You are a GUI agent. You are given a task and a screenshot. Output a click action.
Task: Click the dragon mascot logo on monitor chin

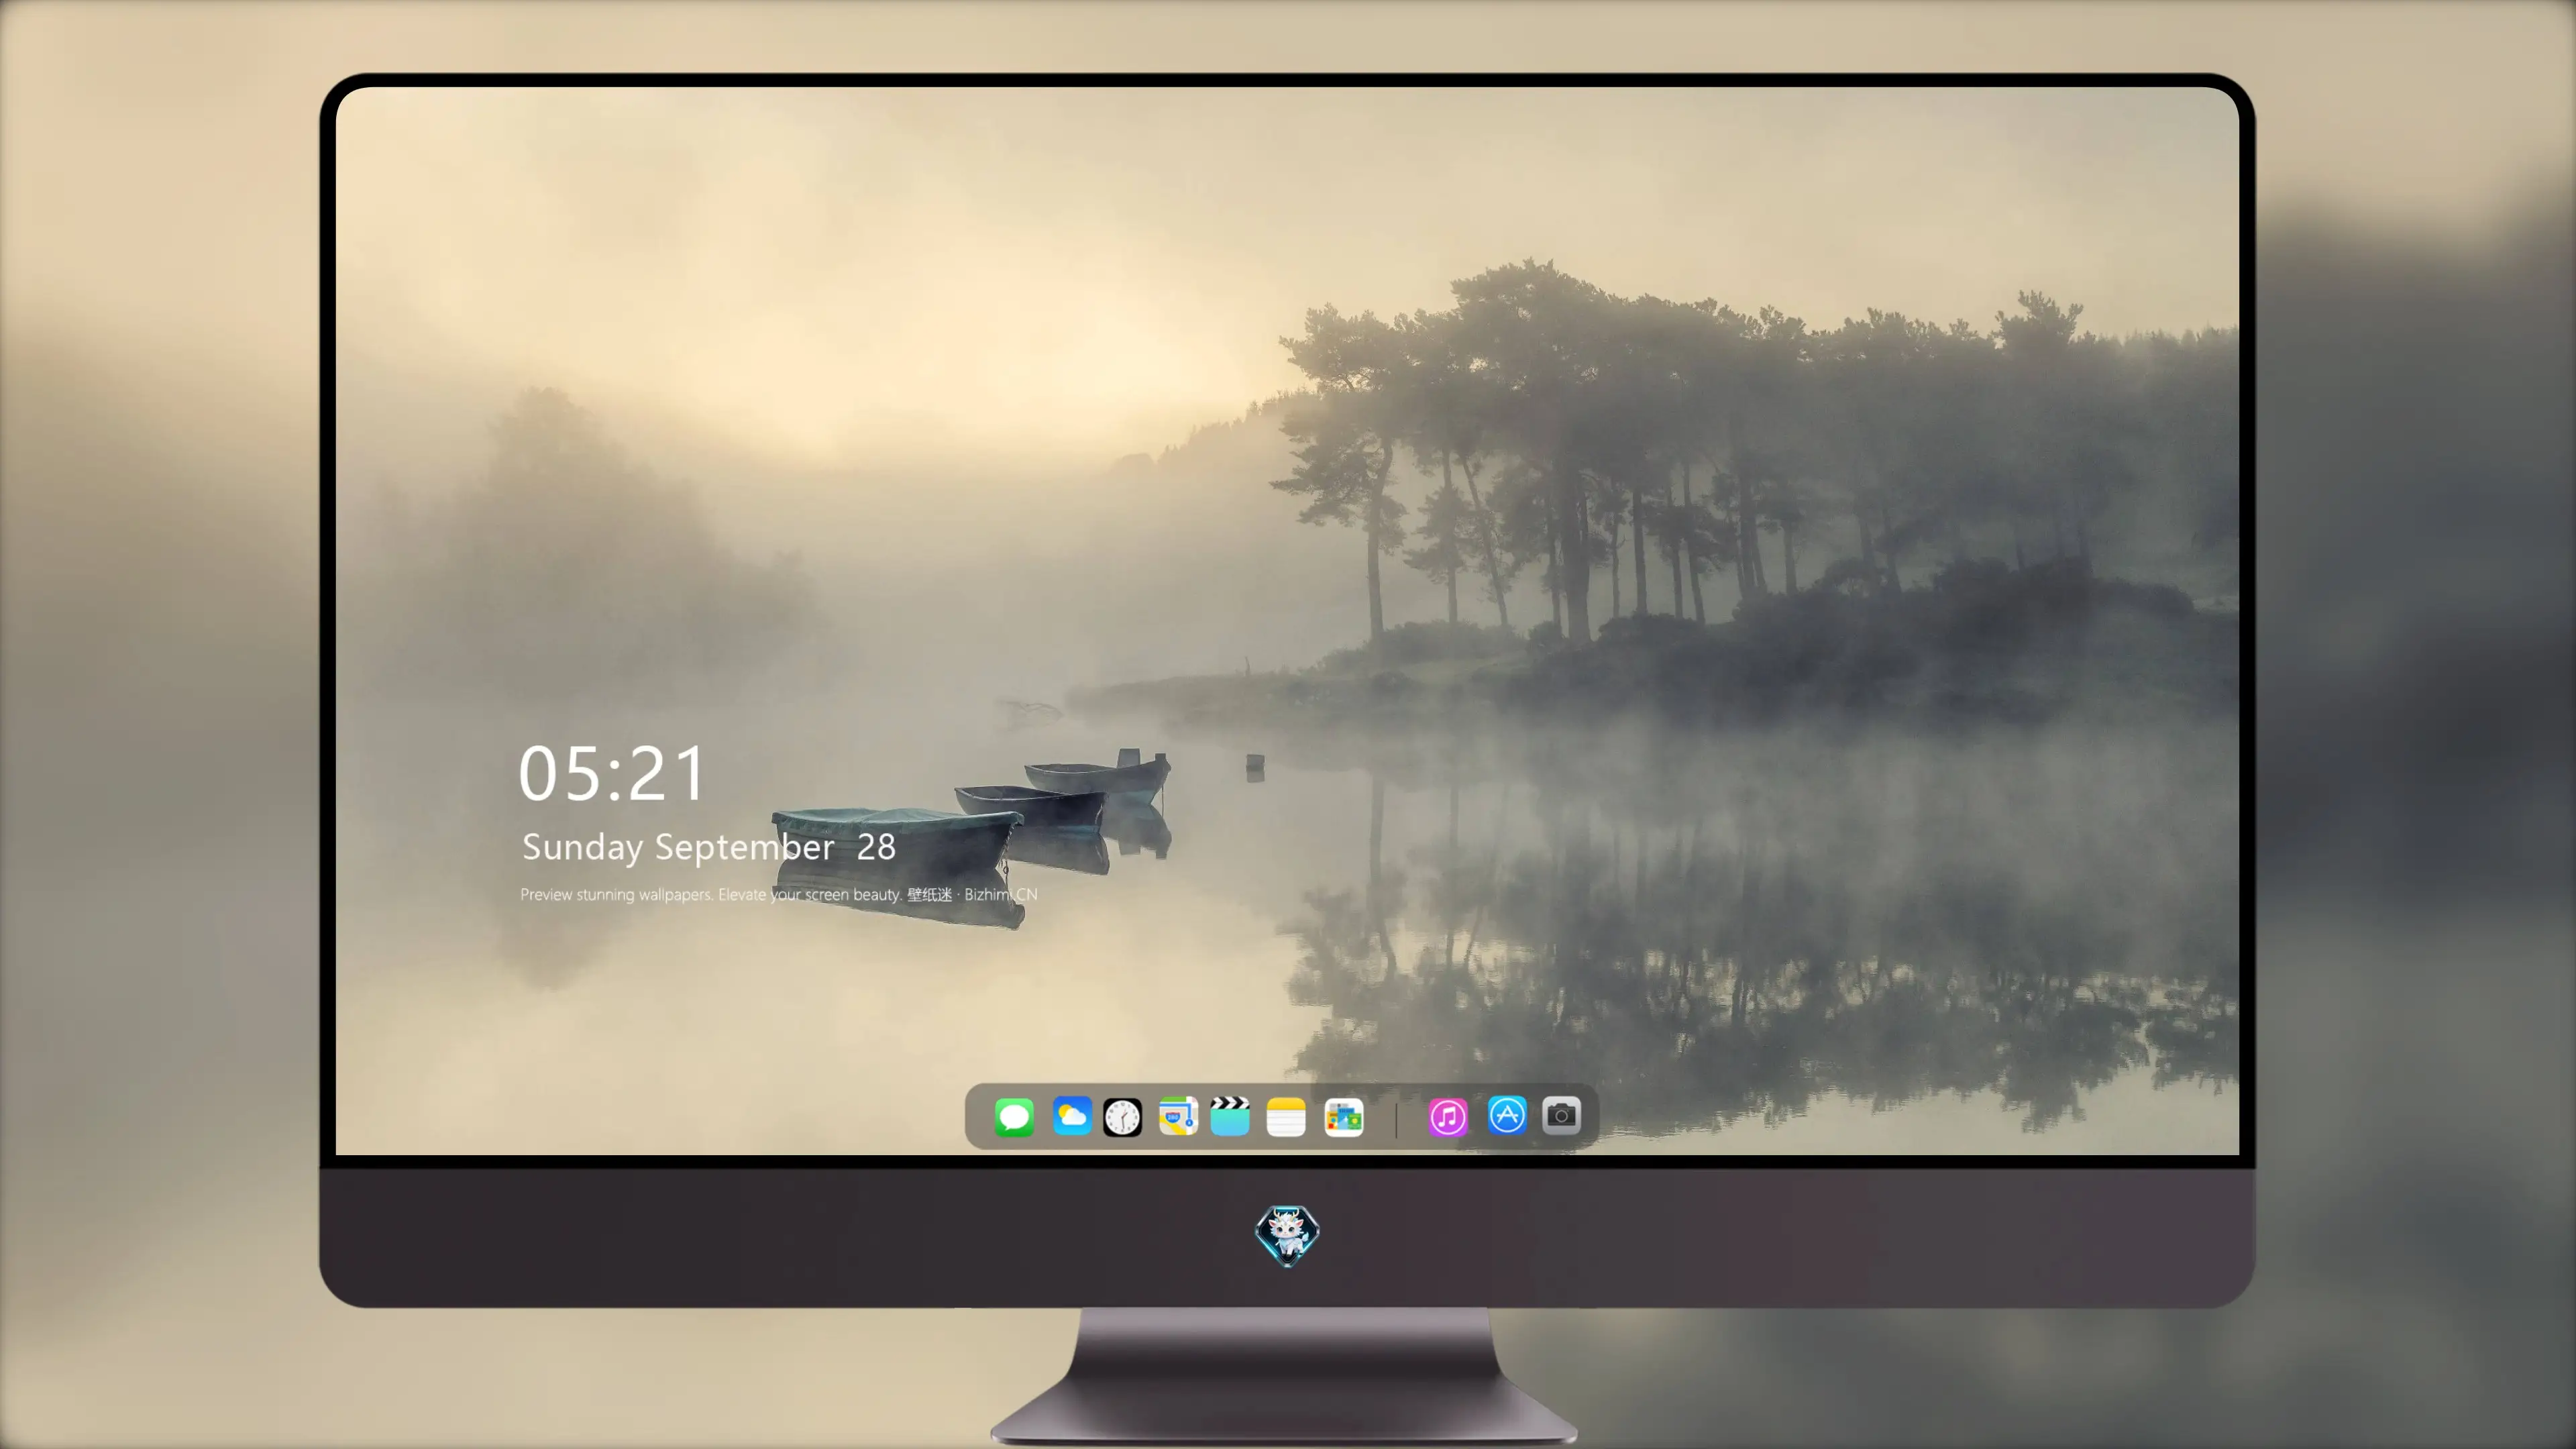(x=1287, y=1235)
